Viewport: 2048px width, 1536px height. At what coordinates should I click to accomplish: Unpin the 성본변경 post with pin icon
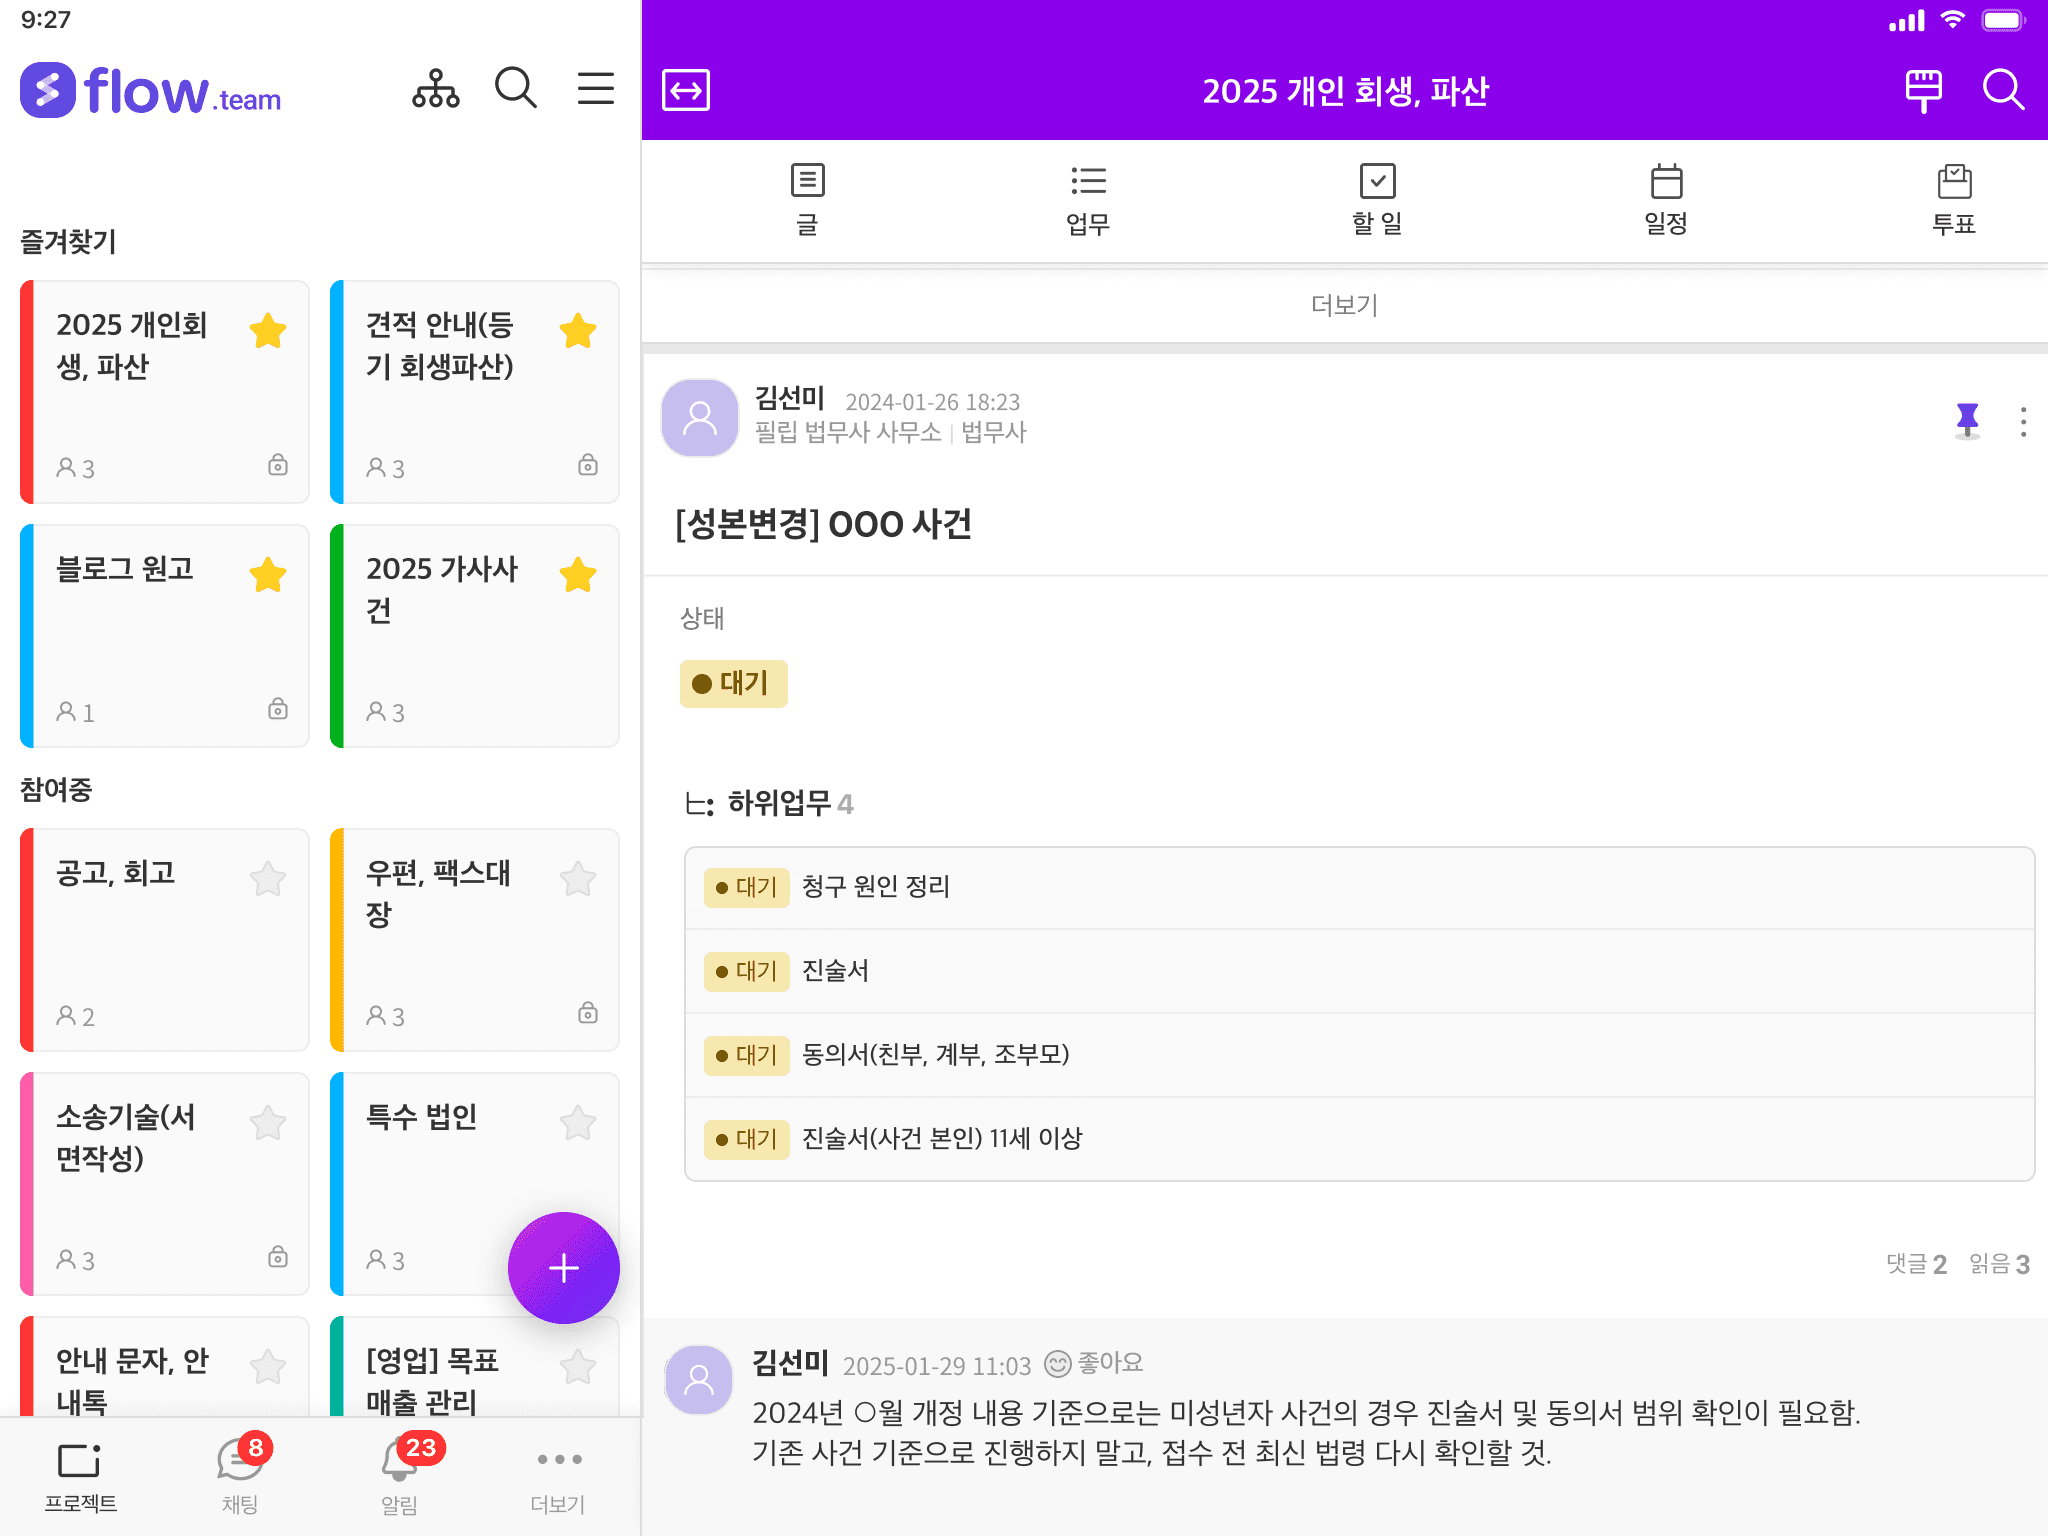pyautogui.click(x=1967, y=420)
